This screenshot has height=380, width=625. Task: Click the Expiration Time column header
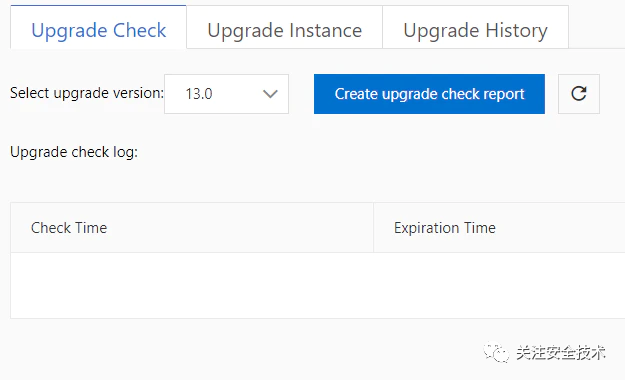(445, 228)
